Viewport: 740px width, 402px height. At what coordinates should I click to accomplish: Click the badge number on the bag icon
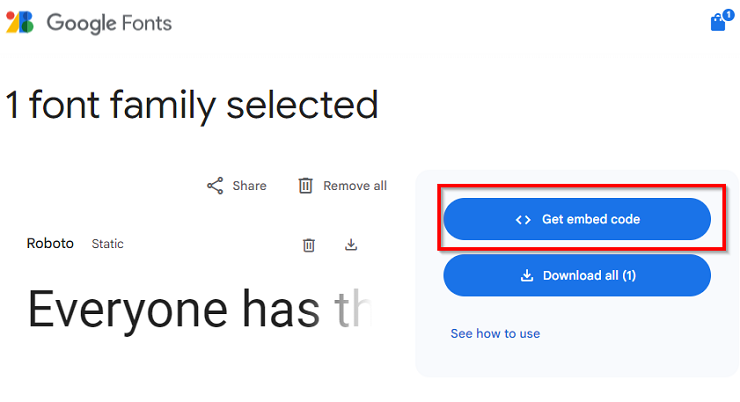tap(728, 15)
